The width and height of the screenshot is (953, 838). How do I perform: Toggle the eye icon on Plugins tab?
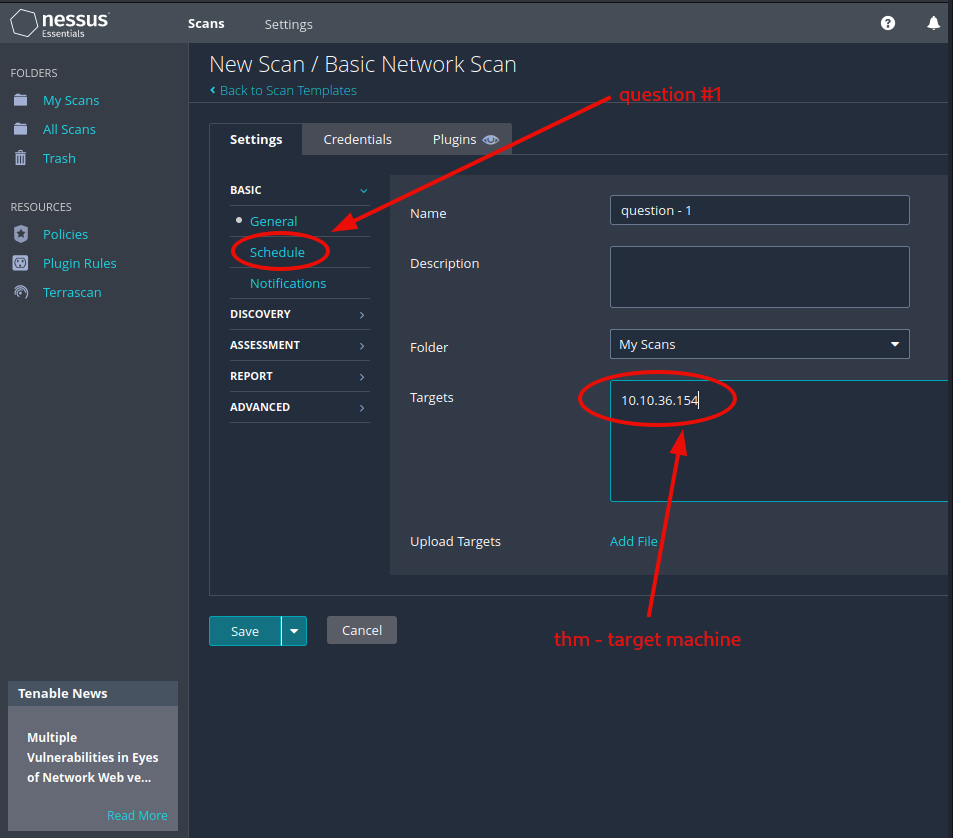[490, 140]
